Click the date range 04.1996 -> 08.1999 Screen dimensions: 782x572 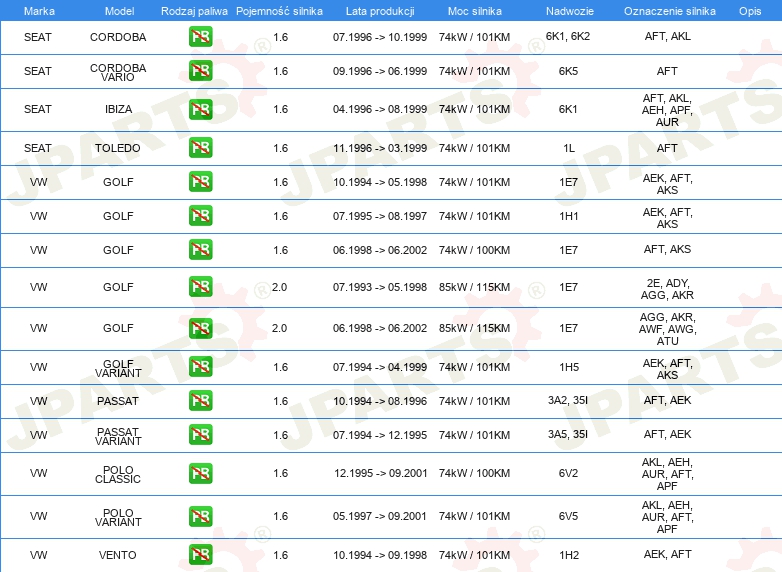point(380,109)
